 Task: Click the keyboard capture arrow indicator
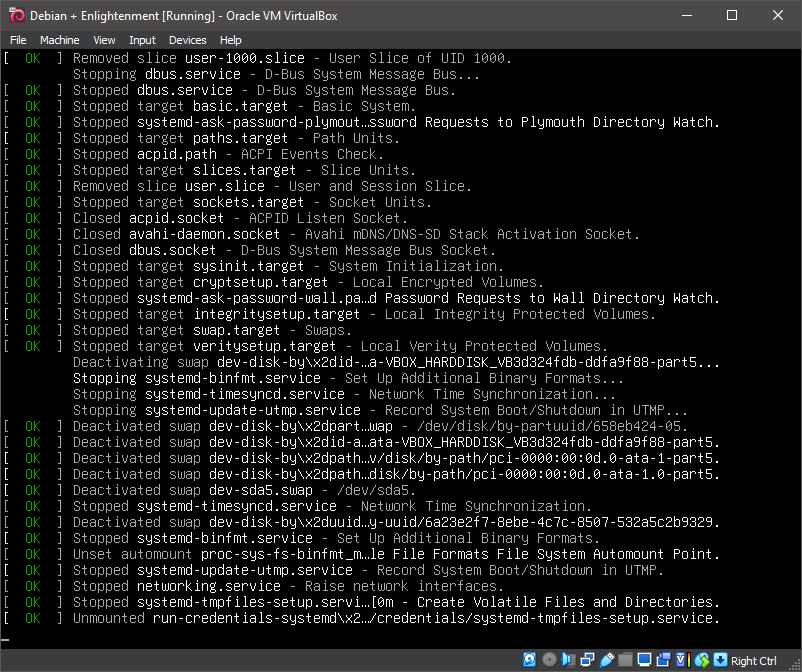[719, 660]
